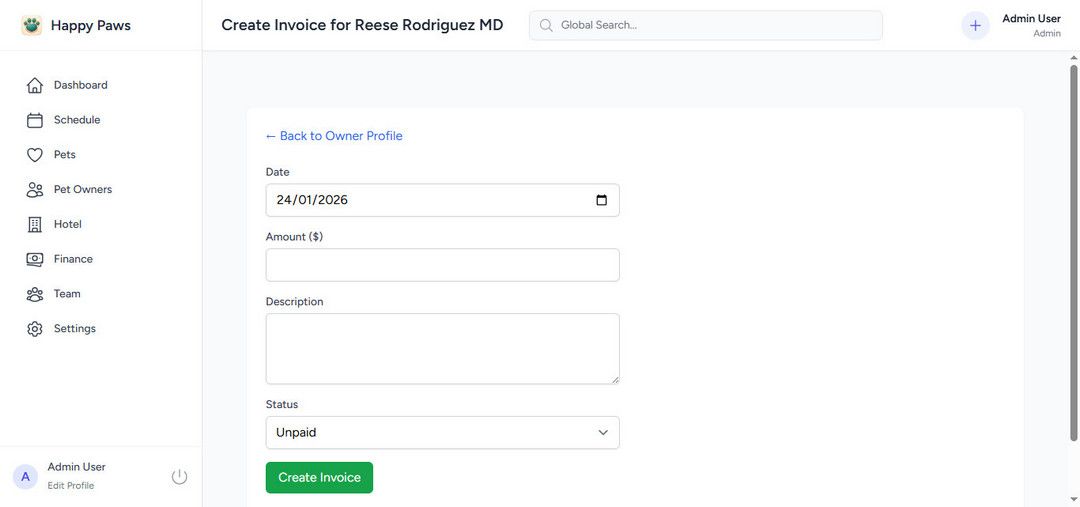Click the Happy Paws logo
The width and height of the screenshot is (1080, 507).
(32, 26)
